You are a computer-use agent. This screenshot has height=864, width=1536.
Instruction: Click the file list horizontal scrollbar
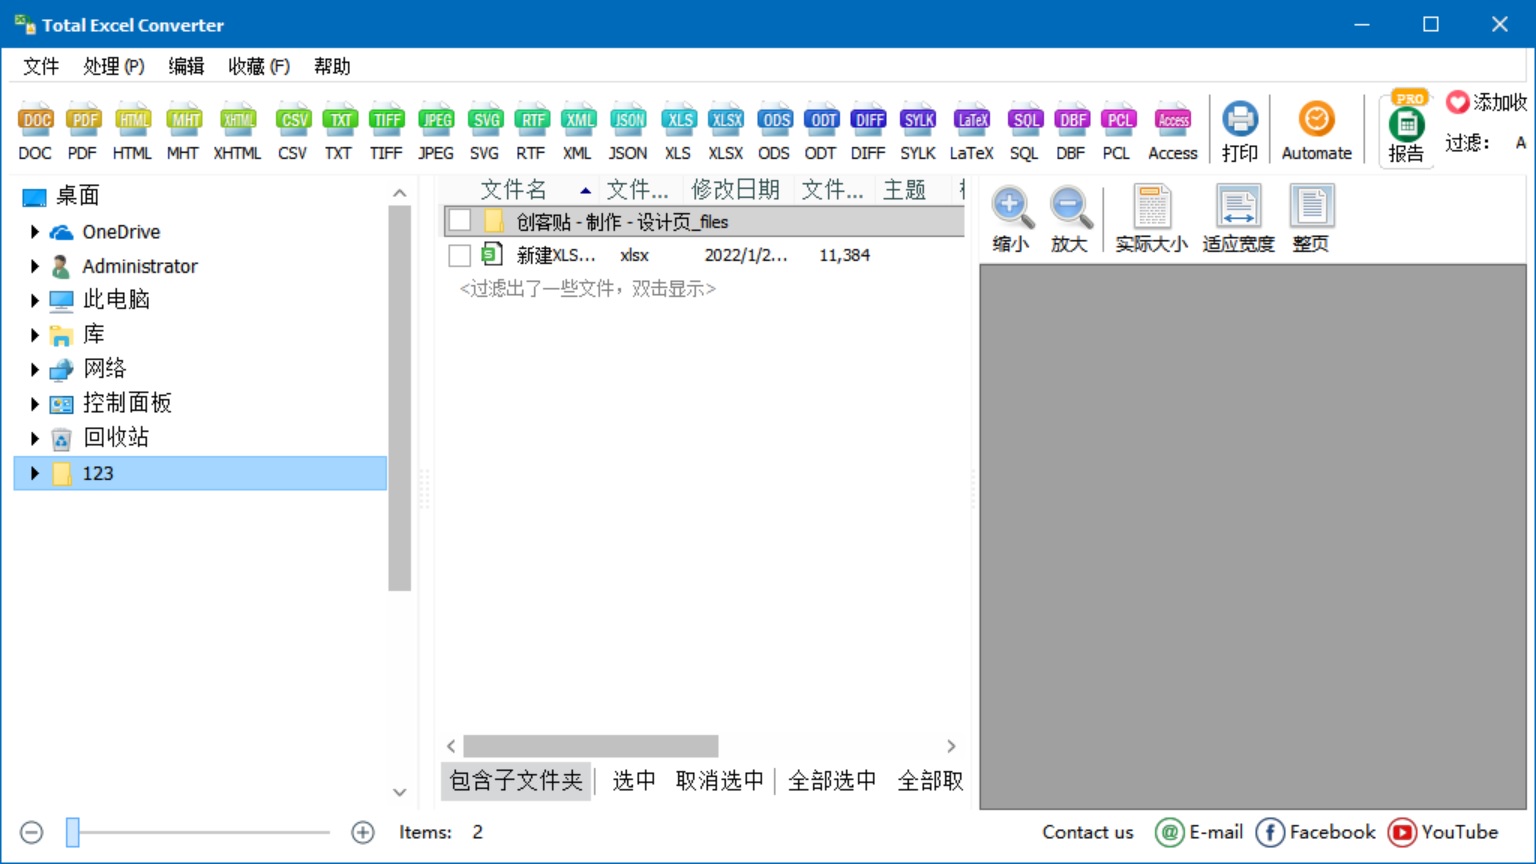pos(591,746)
